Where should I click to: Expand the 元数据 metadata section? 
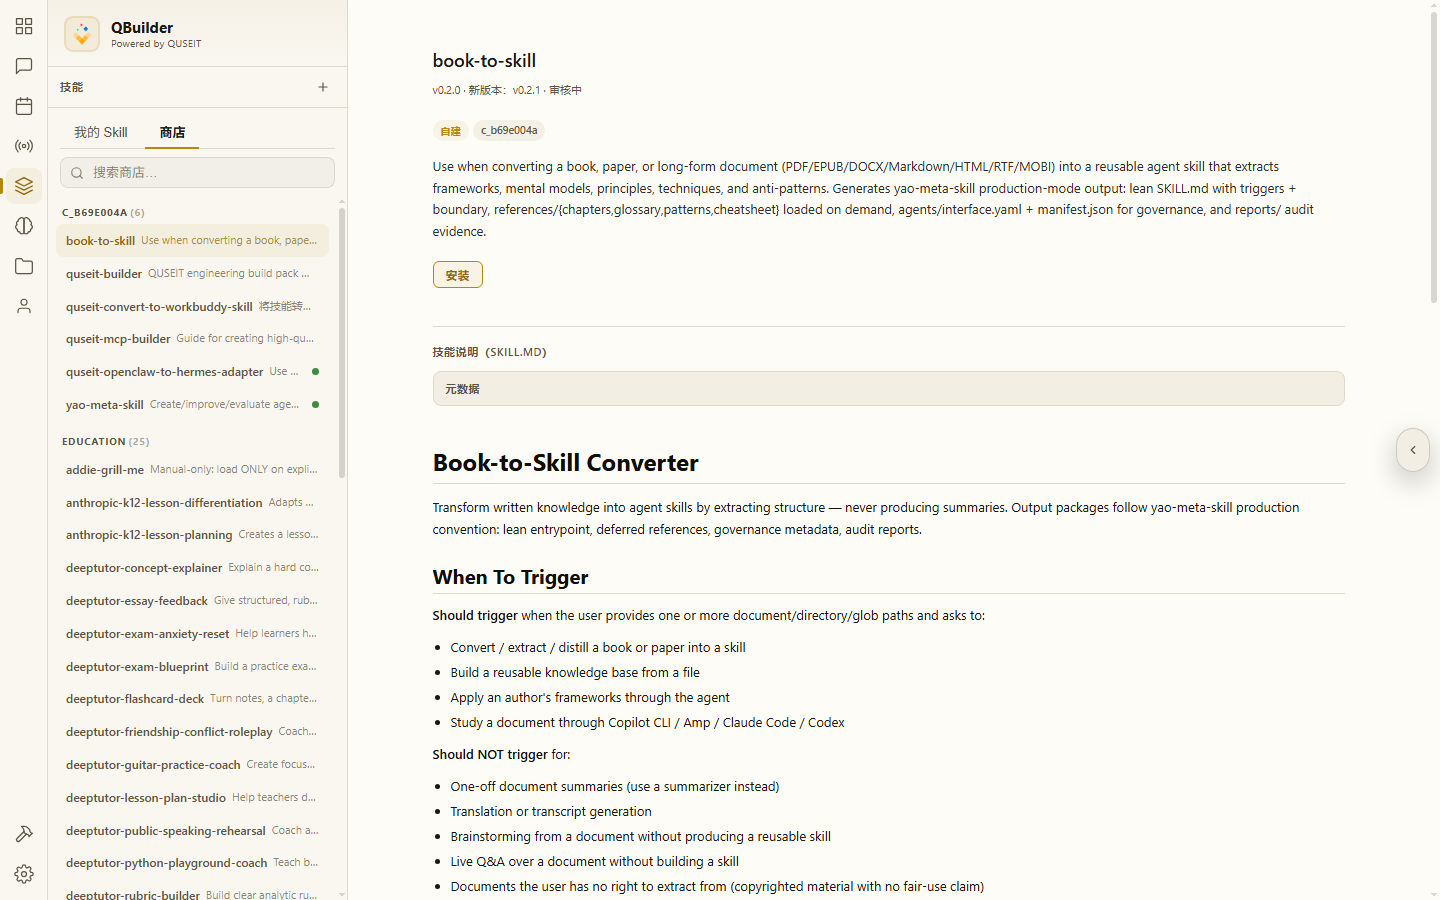click(x=888, y=389)
